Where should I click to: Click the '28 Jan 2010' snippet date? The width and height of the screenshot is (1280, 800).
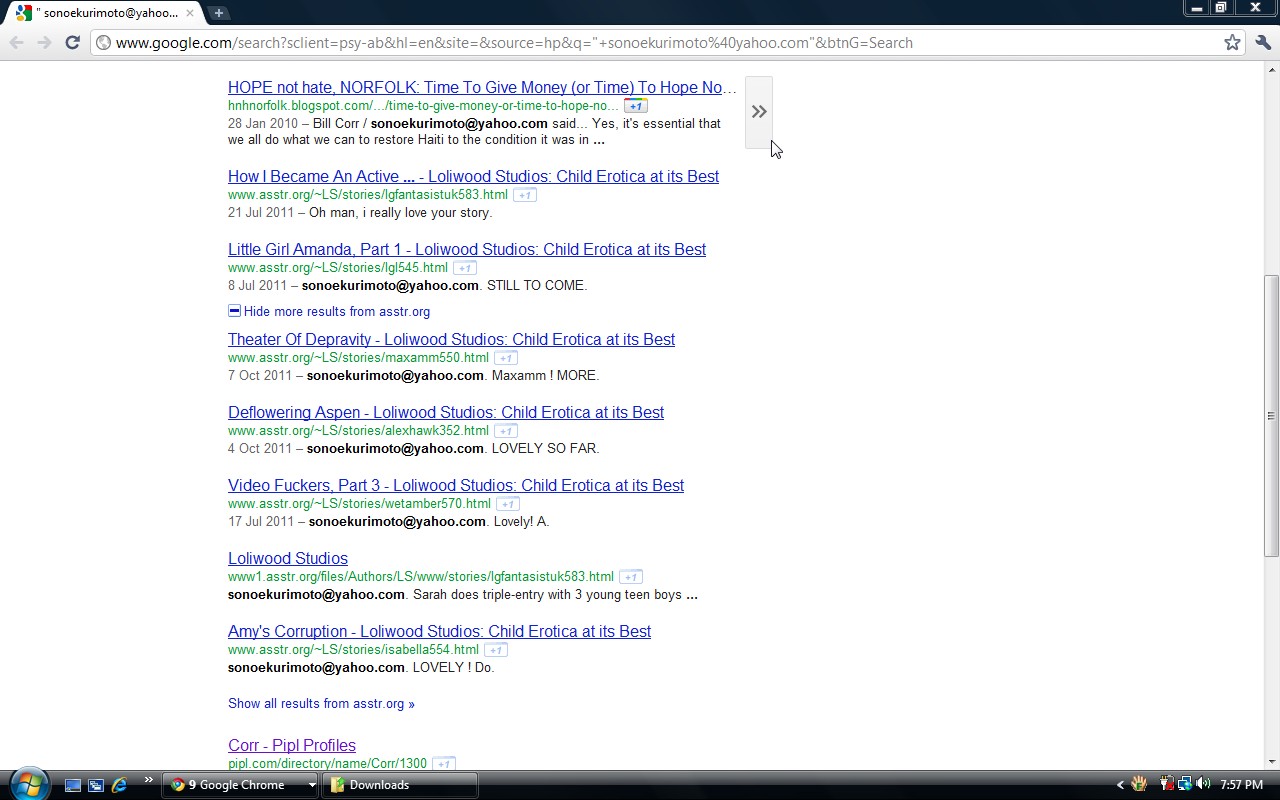point(263,123)
